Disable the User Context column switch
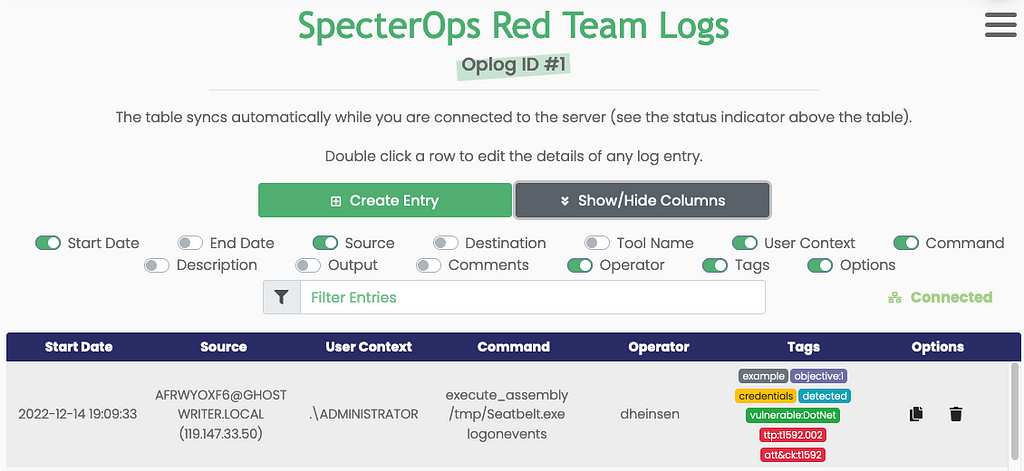The height and width of the screenshot is (471, 1024). tap(744, 243)
